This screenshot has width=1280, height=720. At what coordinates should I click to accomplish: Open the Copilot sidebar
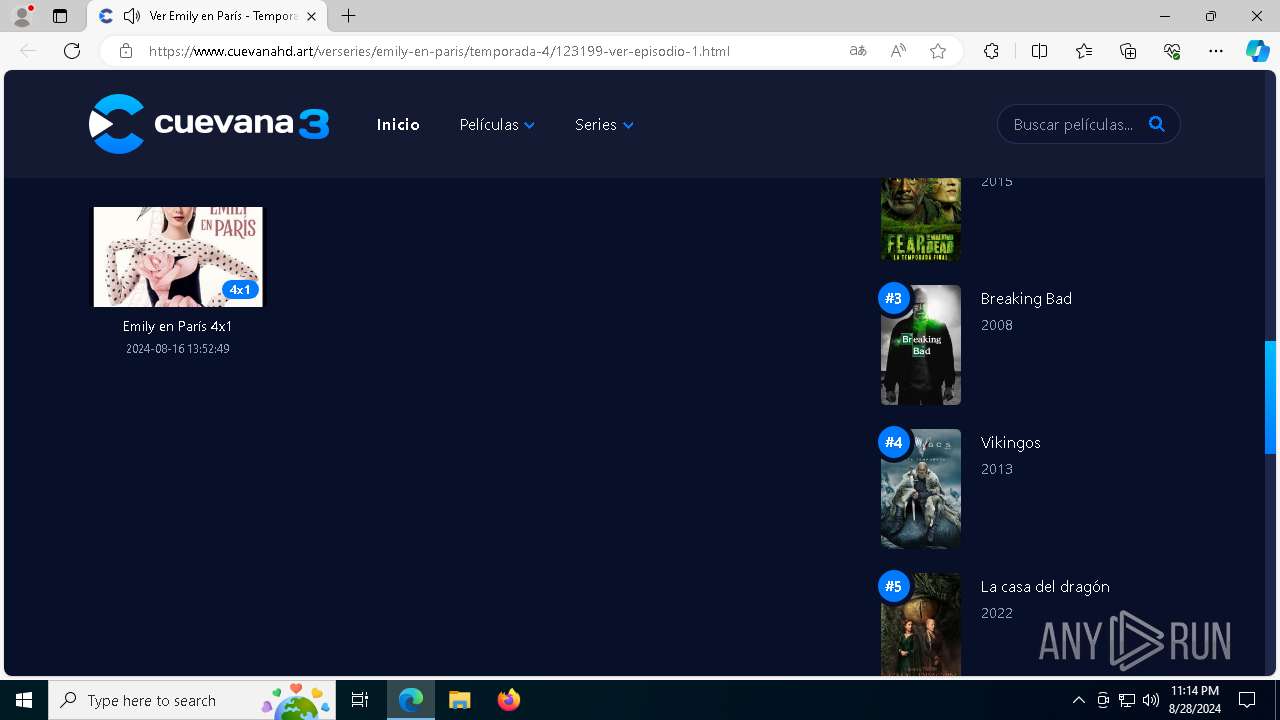tap(1258, 51)
